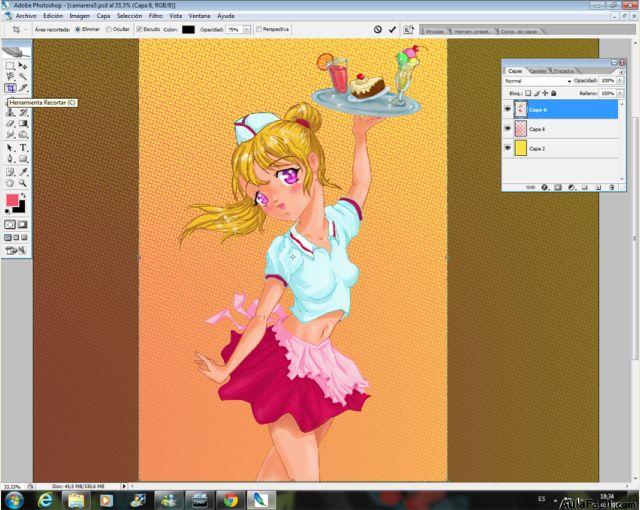The width and height of the screenshot is (640, 510).
Task: Hide the selected top layer's eye icon
Action: tap(507, 109)
